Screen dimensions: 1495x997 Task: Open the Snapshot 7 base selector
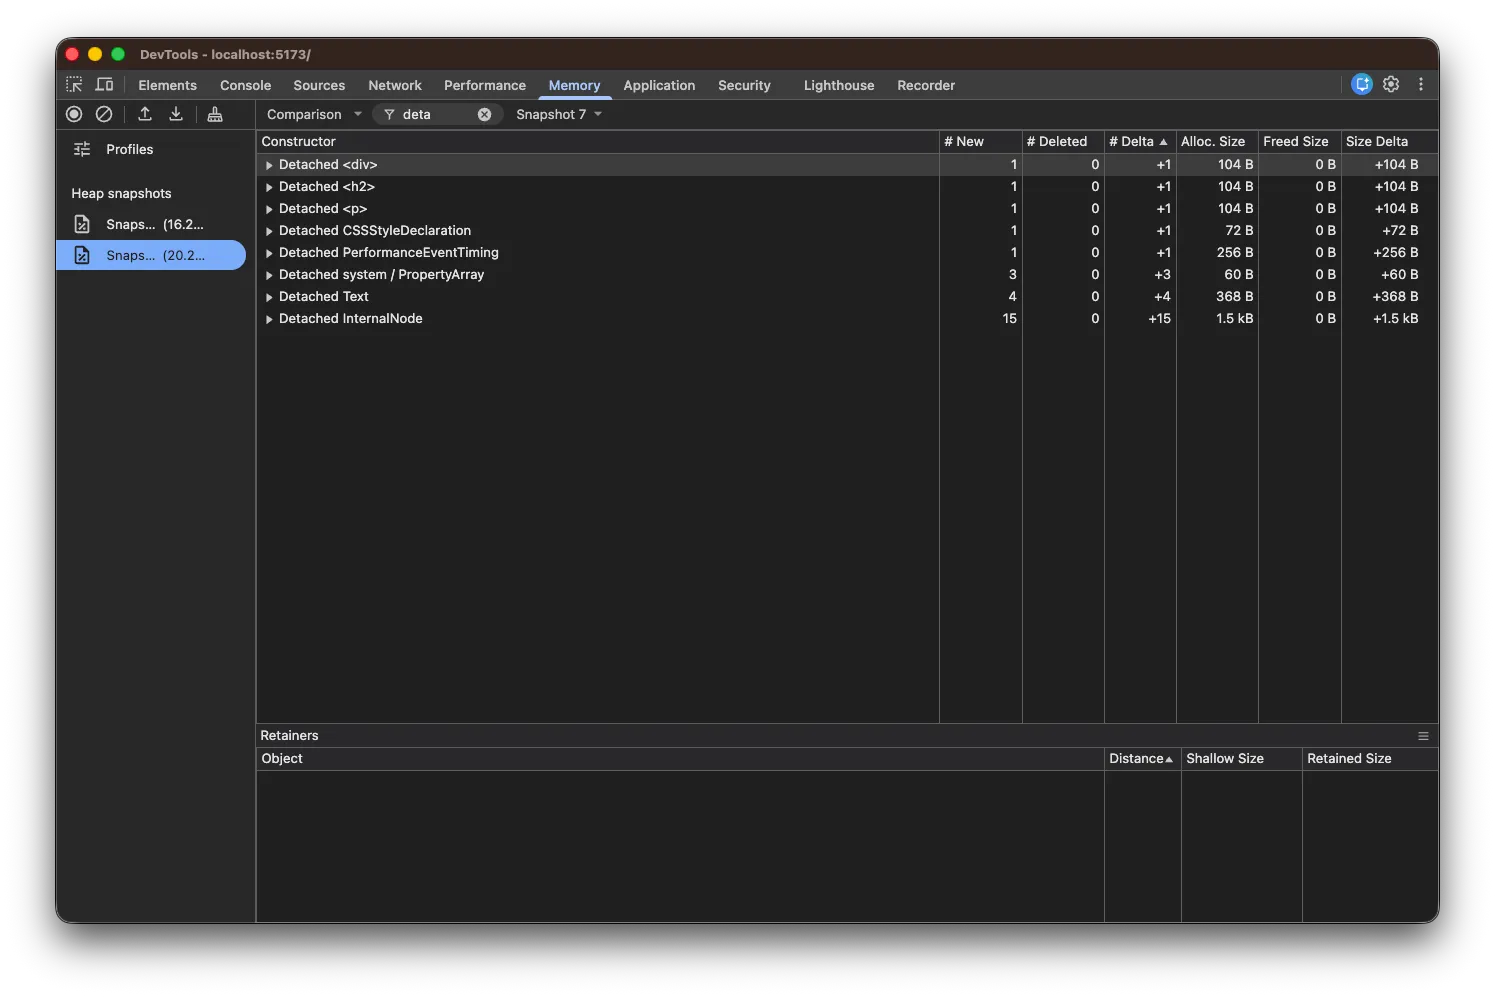click(559, 114)
